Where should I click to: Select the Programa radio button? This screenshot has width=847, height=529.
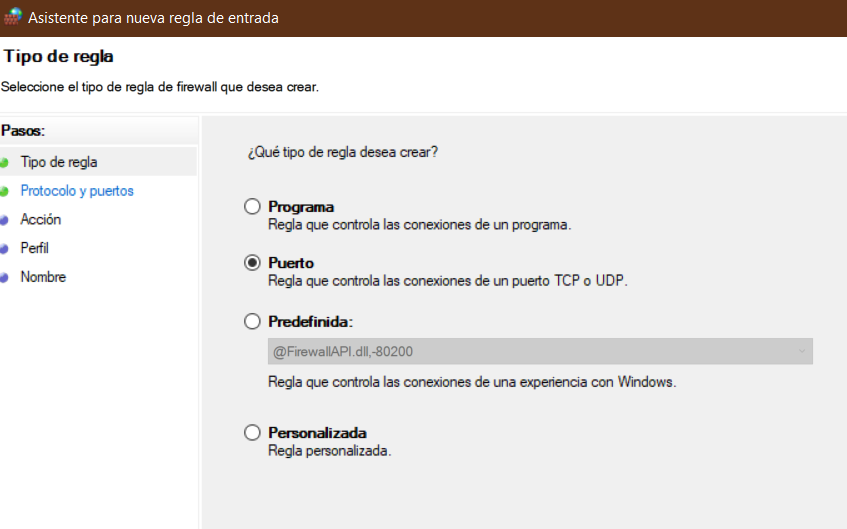click(252, 206)
